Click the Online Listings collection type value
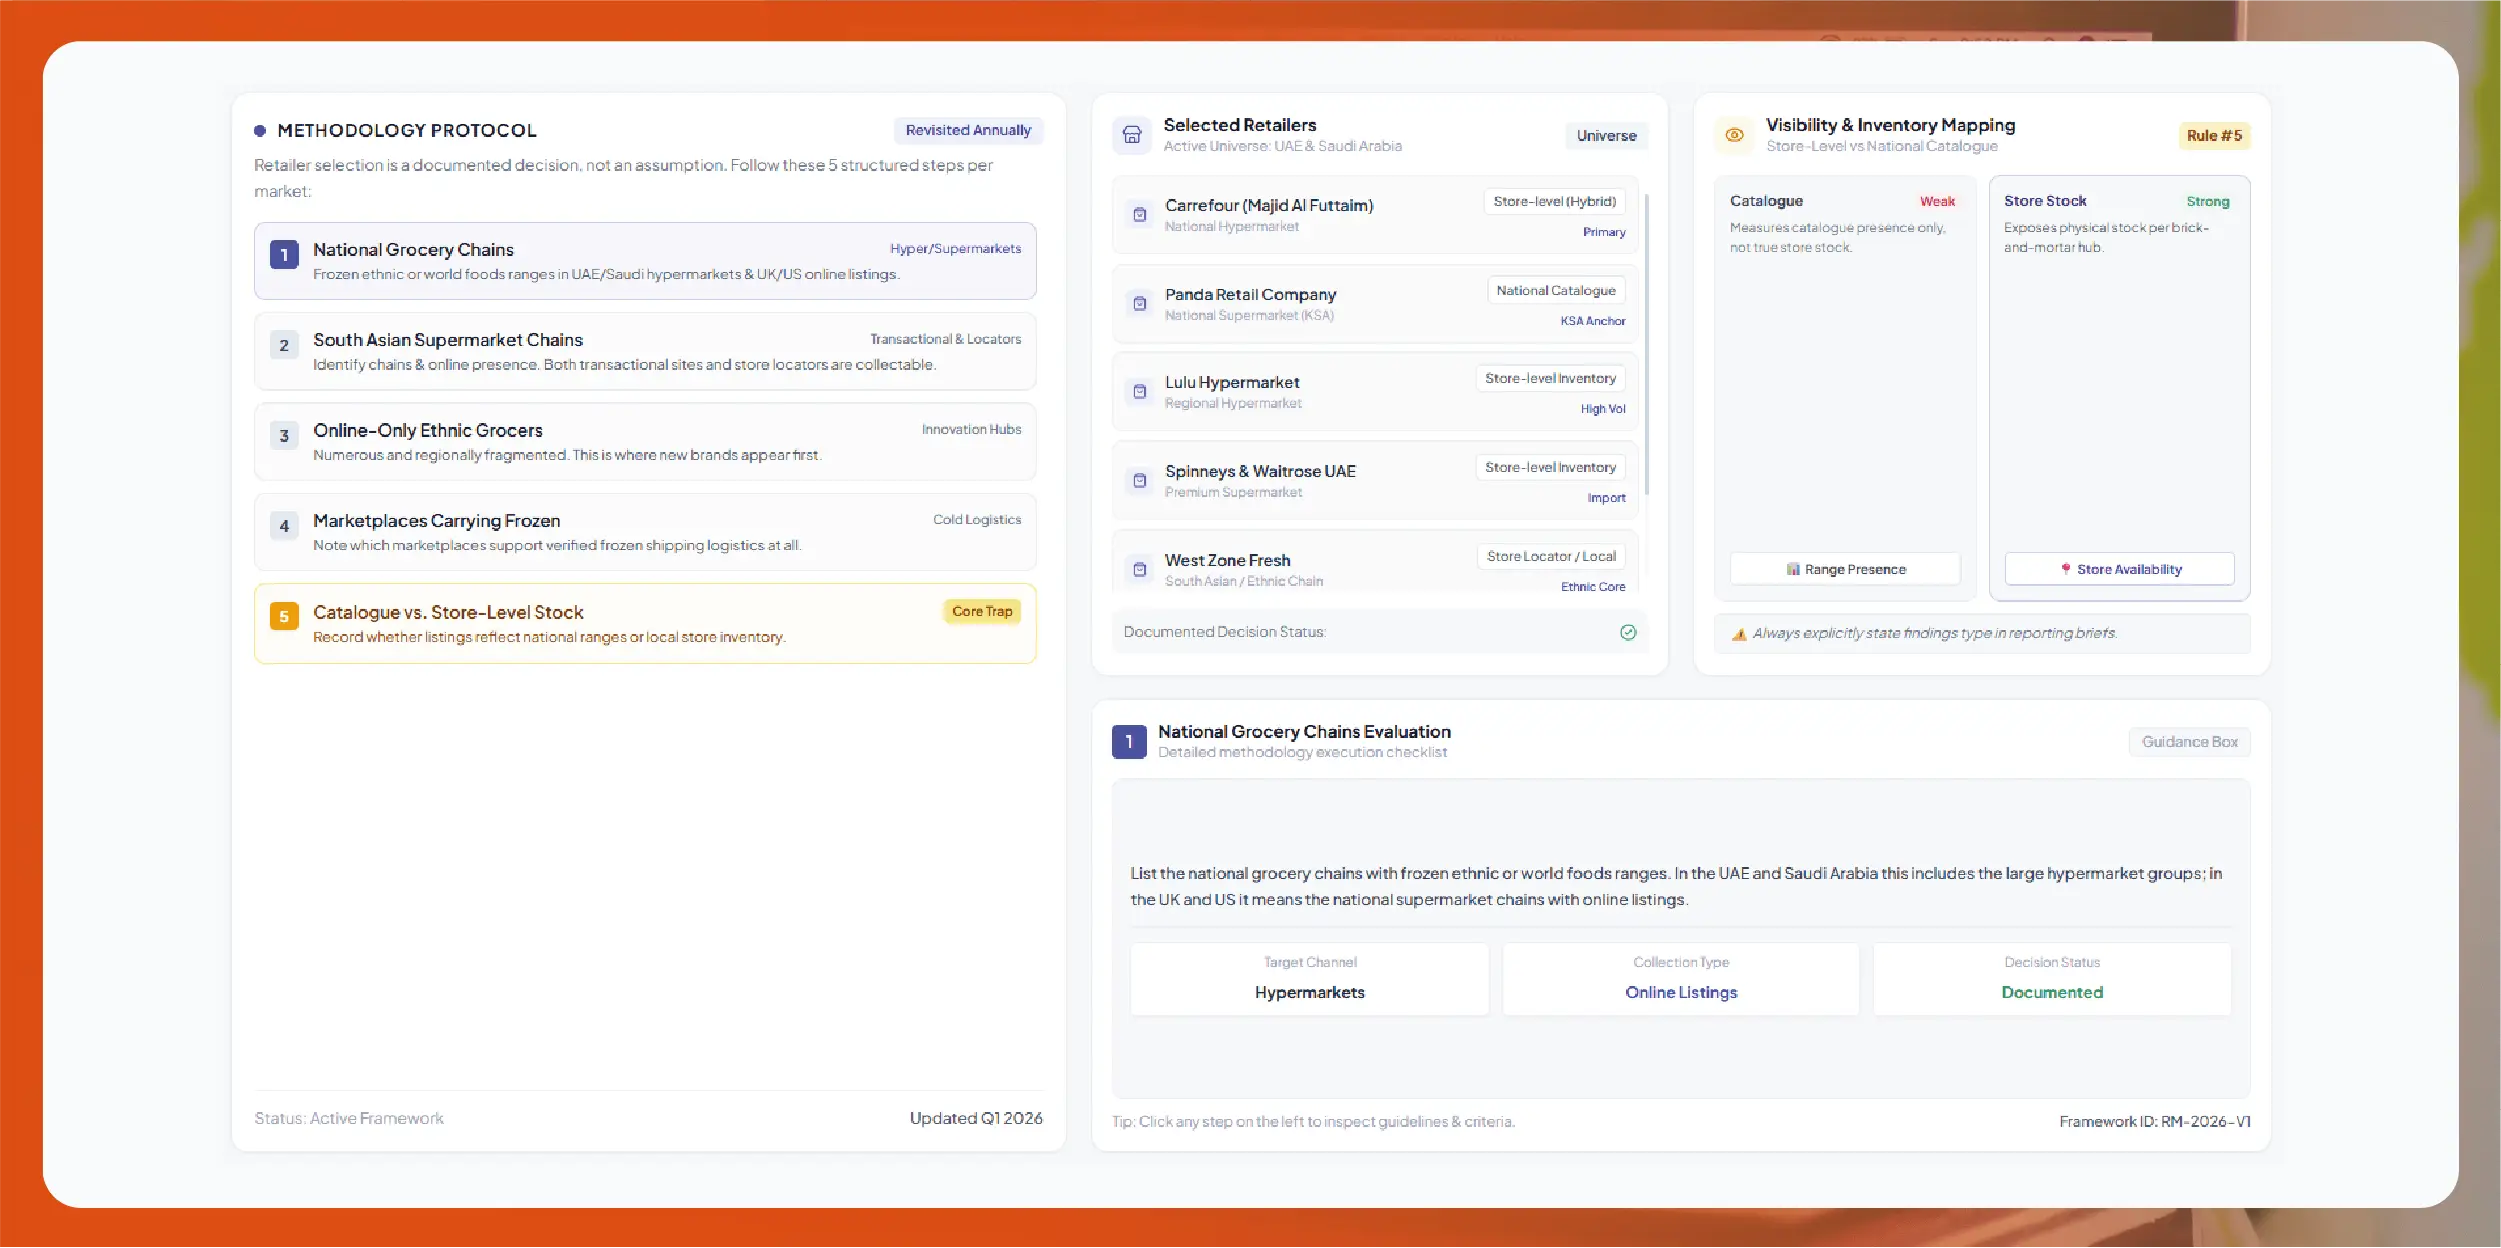This screenshot has width=2501, height=1248. (x=1681, y=993)
